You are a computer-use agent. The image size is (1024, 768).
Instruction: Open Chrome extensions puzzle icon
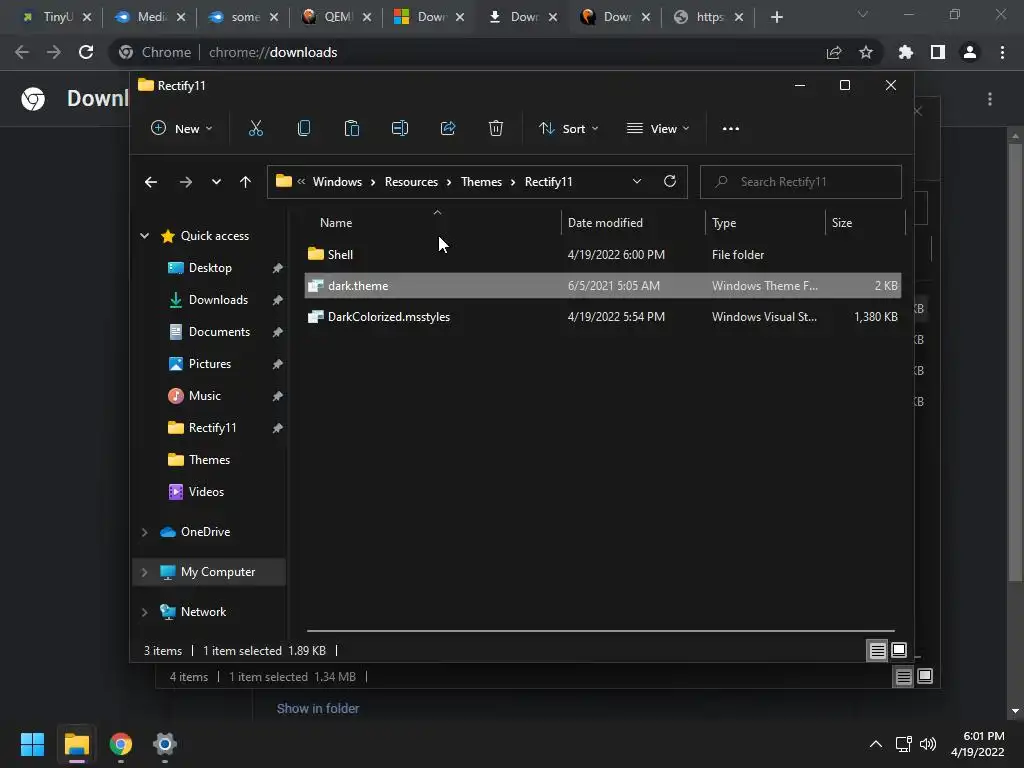click(x=906, y=52)
